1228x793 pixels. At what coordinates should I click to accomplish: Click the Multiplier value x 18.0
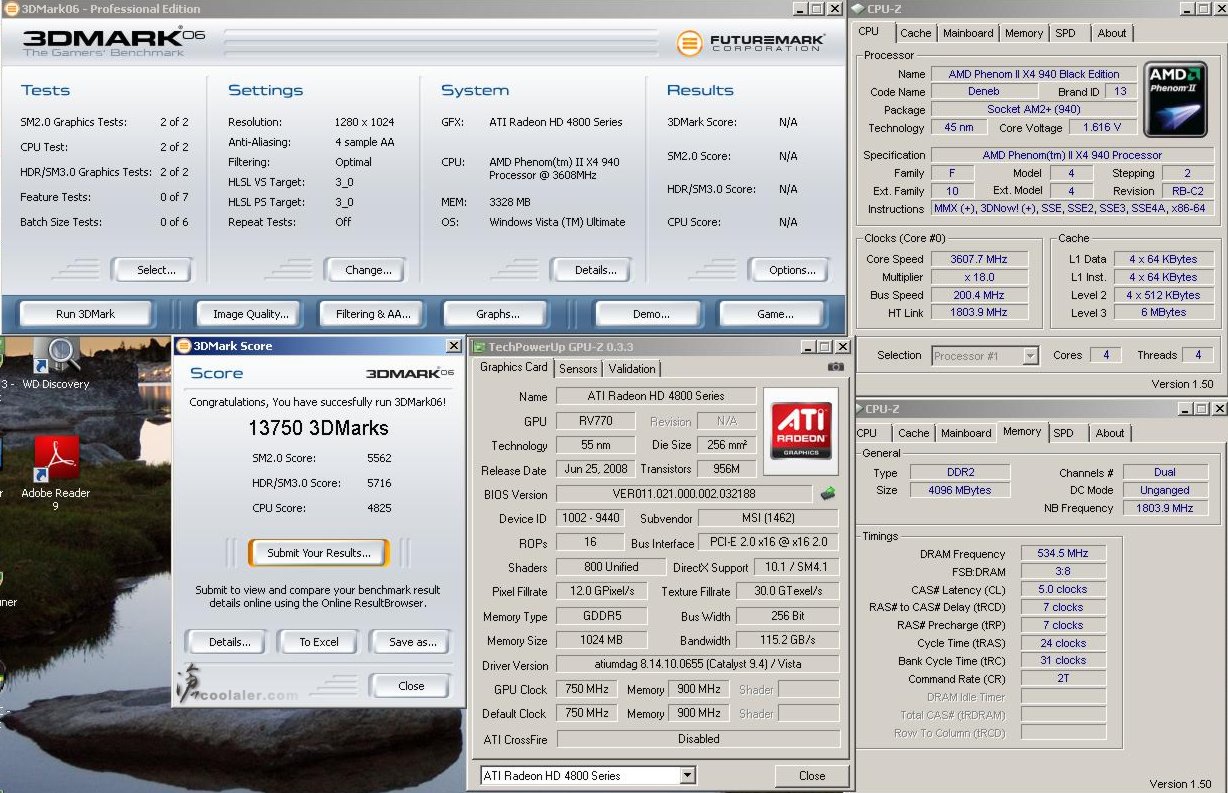tap(978, 277)
